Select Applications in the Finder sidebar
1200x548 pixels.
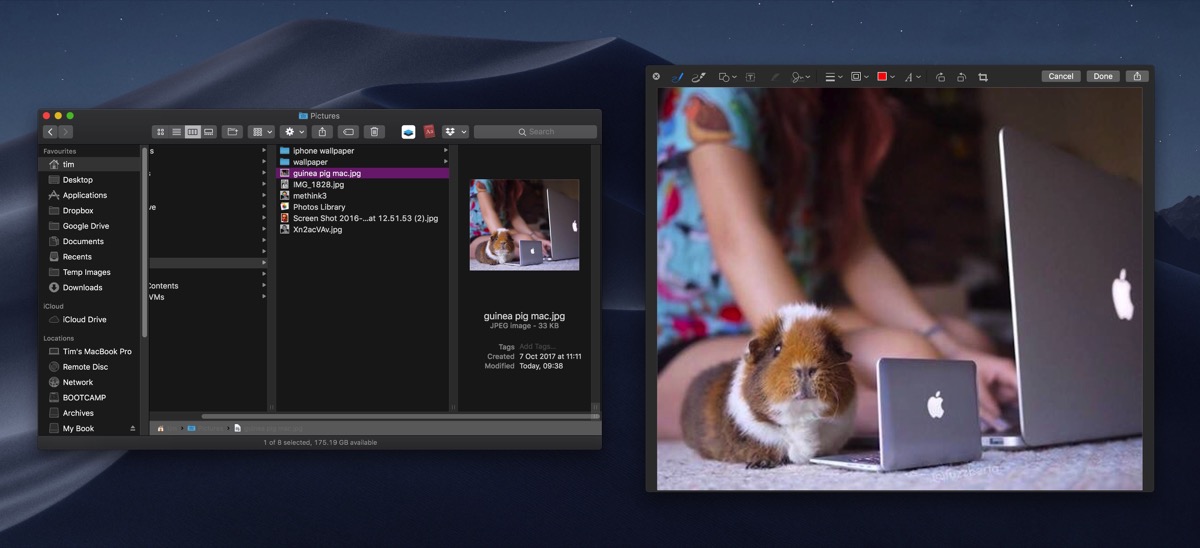coord(85,195)
